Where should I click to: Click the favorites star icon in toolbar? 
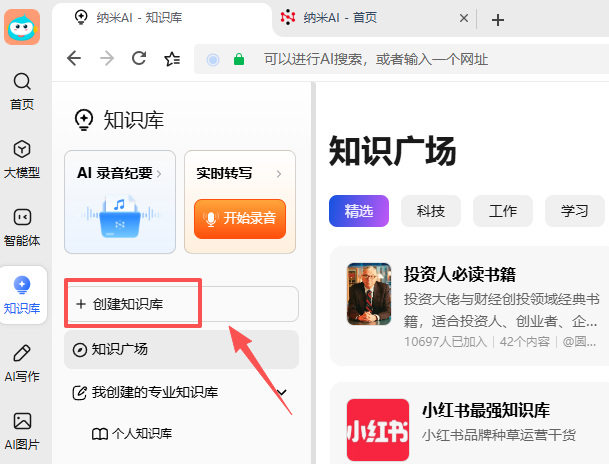pyautogui.click(x=172, y=59)
